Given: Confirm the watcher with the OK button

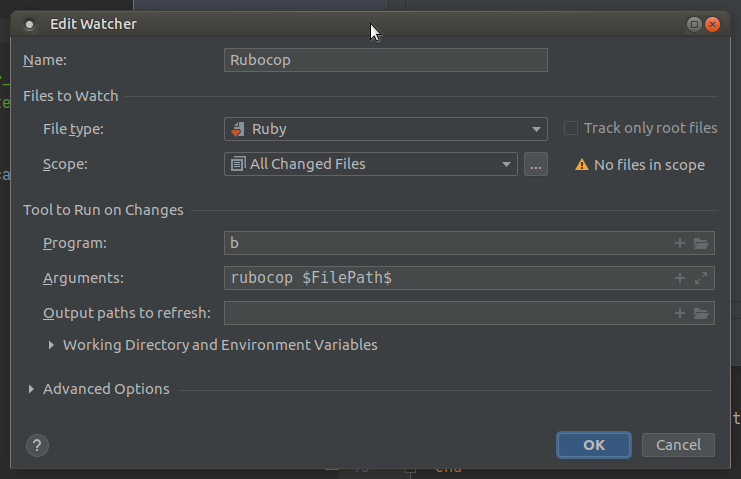Looking at the screenshot, I should coord(594,445).
